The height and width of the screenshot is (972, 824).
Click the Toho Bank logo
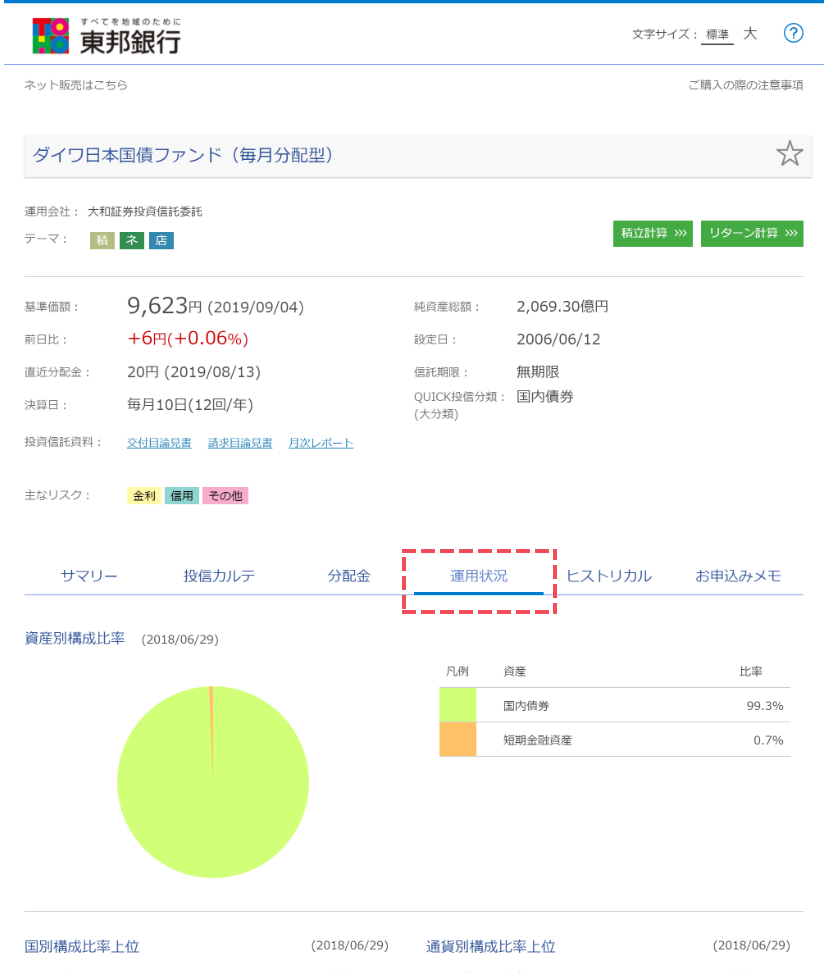pyautogui.click(x=107, y=35)
